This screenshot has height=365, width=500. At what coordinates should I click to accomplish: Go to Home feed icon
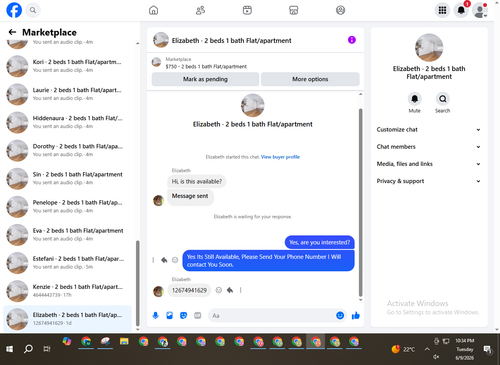pos(153,10)
